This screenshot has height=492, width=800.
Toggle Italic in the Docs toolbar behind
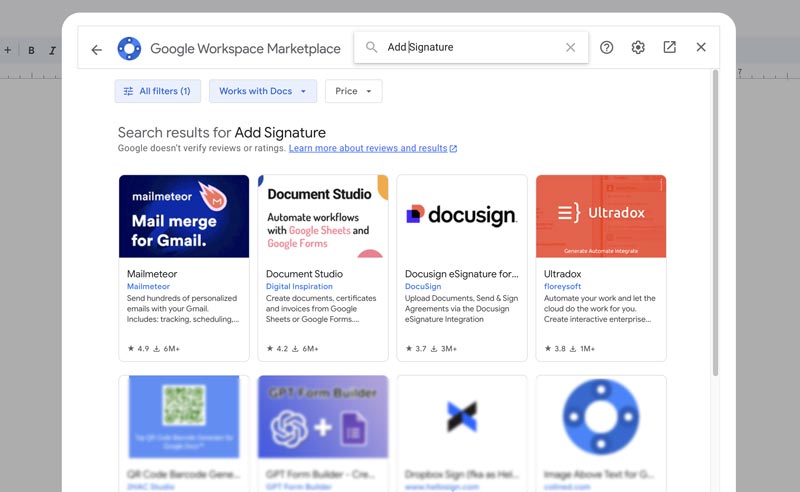[52, 50]
